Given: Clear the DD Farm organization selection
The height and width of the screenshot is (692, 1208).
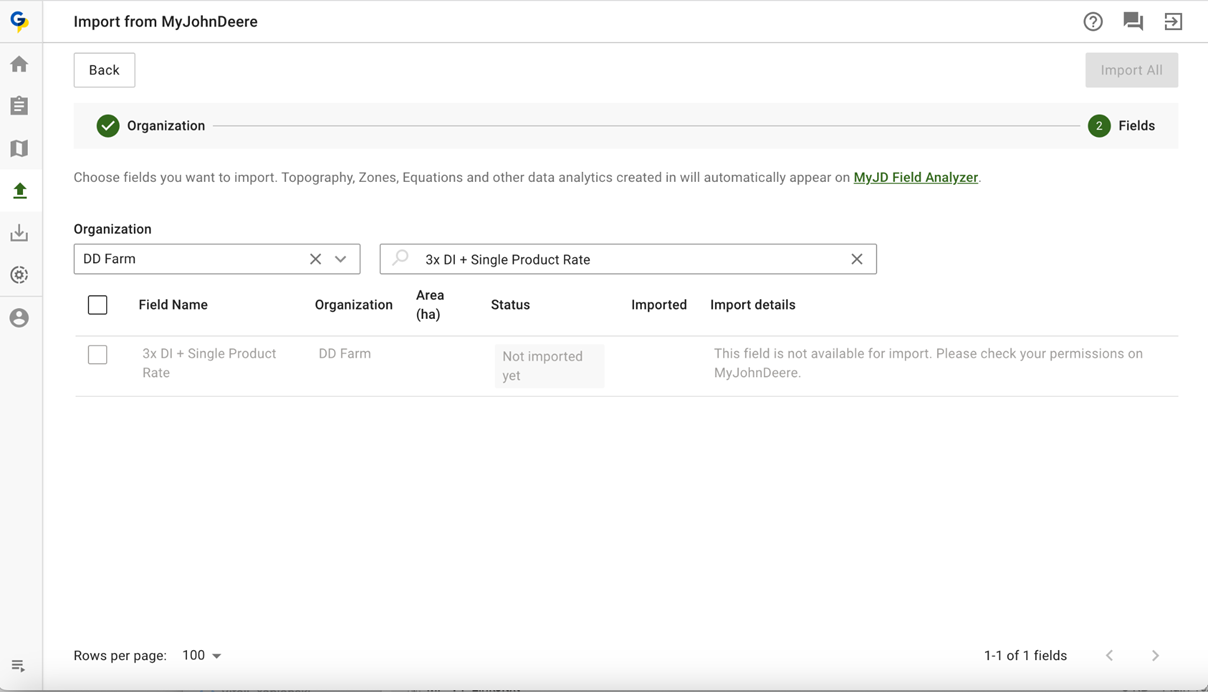Looking at the screenshot, I should pyautogui.click(x=315, y=259).
